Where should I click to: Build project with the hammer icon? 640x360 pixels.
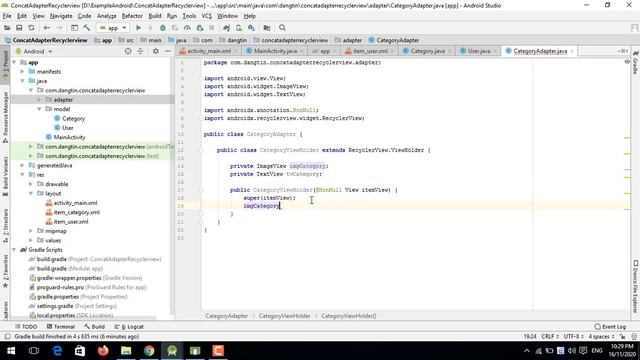point(87,28)
